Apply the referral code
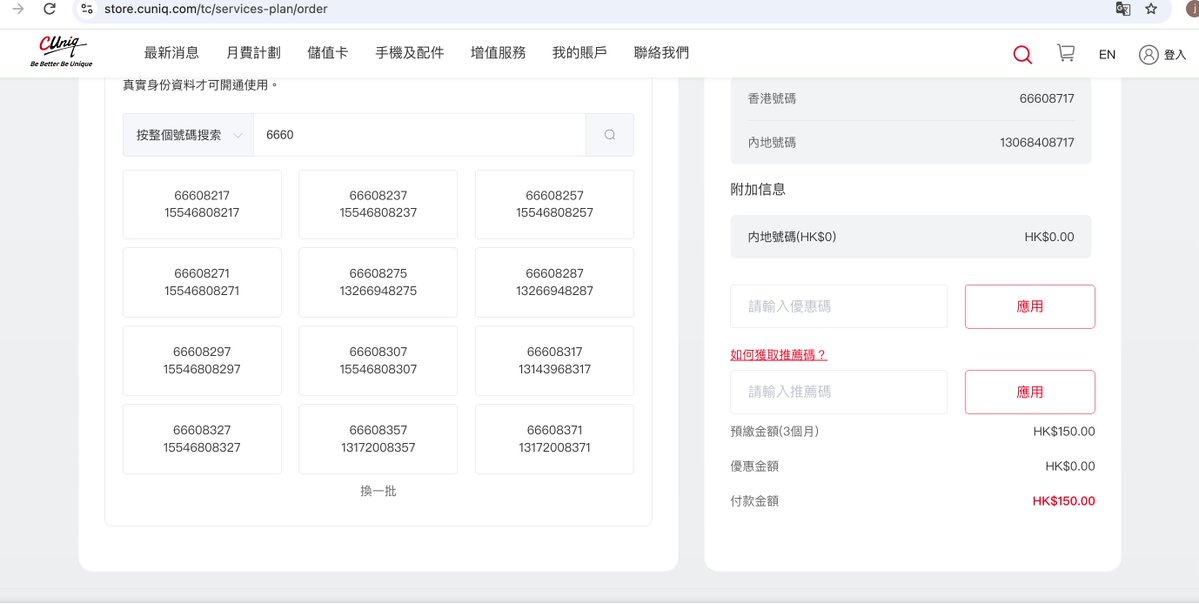Image resolution: width=1199 pixels, height=604 pixels. point(1029,392)
